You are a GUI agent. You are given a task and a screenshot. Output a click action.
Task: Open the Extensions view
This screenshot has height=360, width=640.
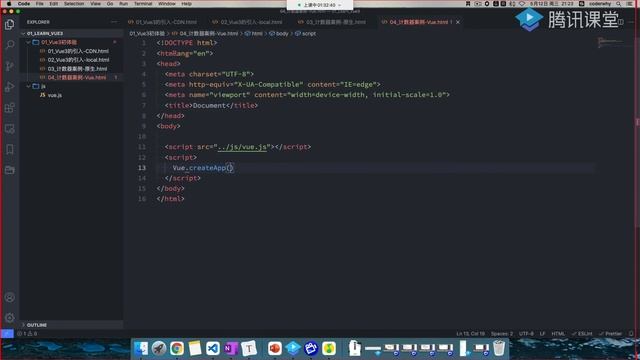tap(9, 108)
